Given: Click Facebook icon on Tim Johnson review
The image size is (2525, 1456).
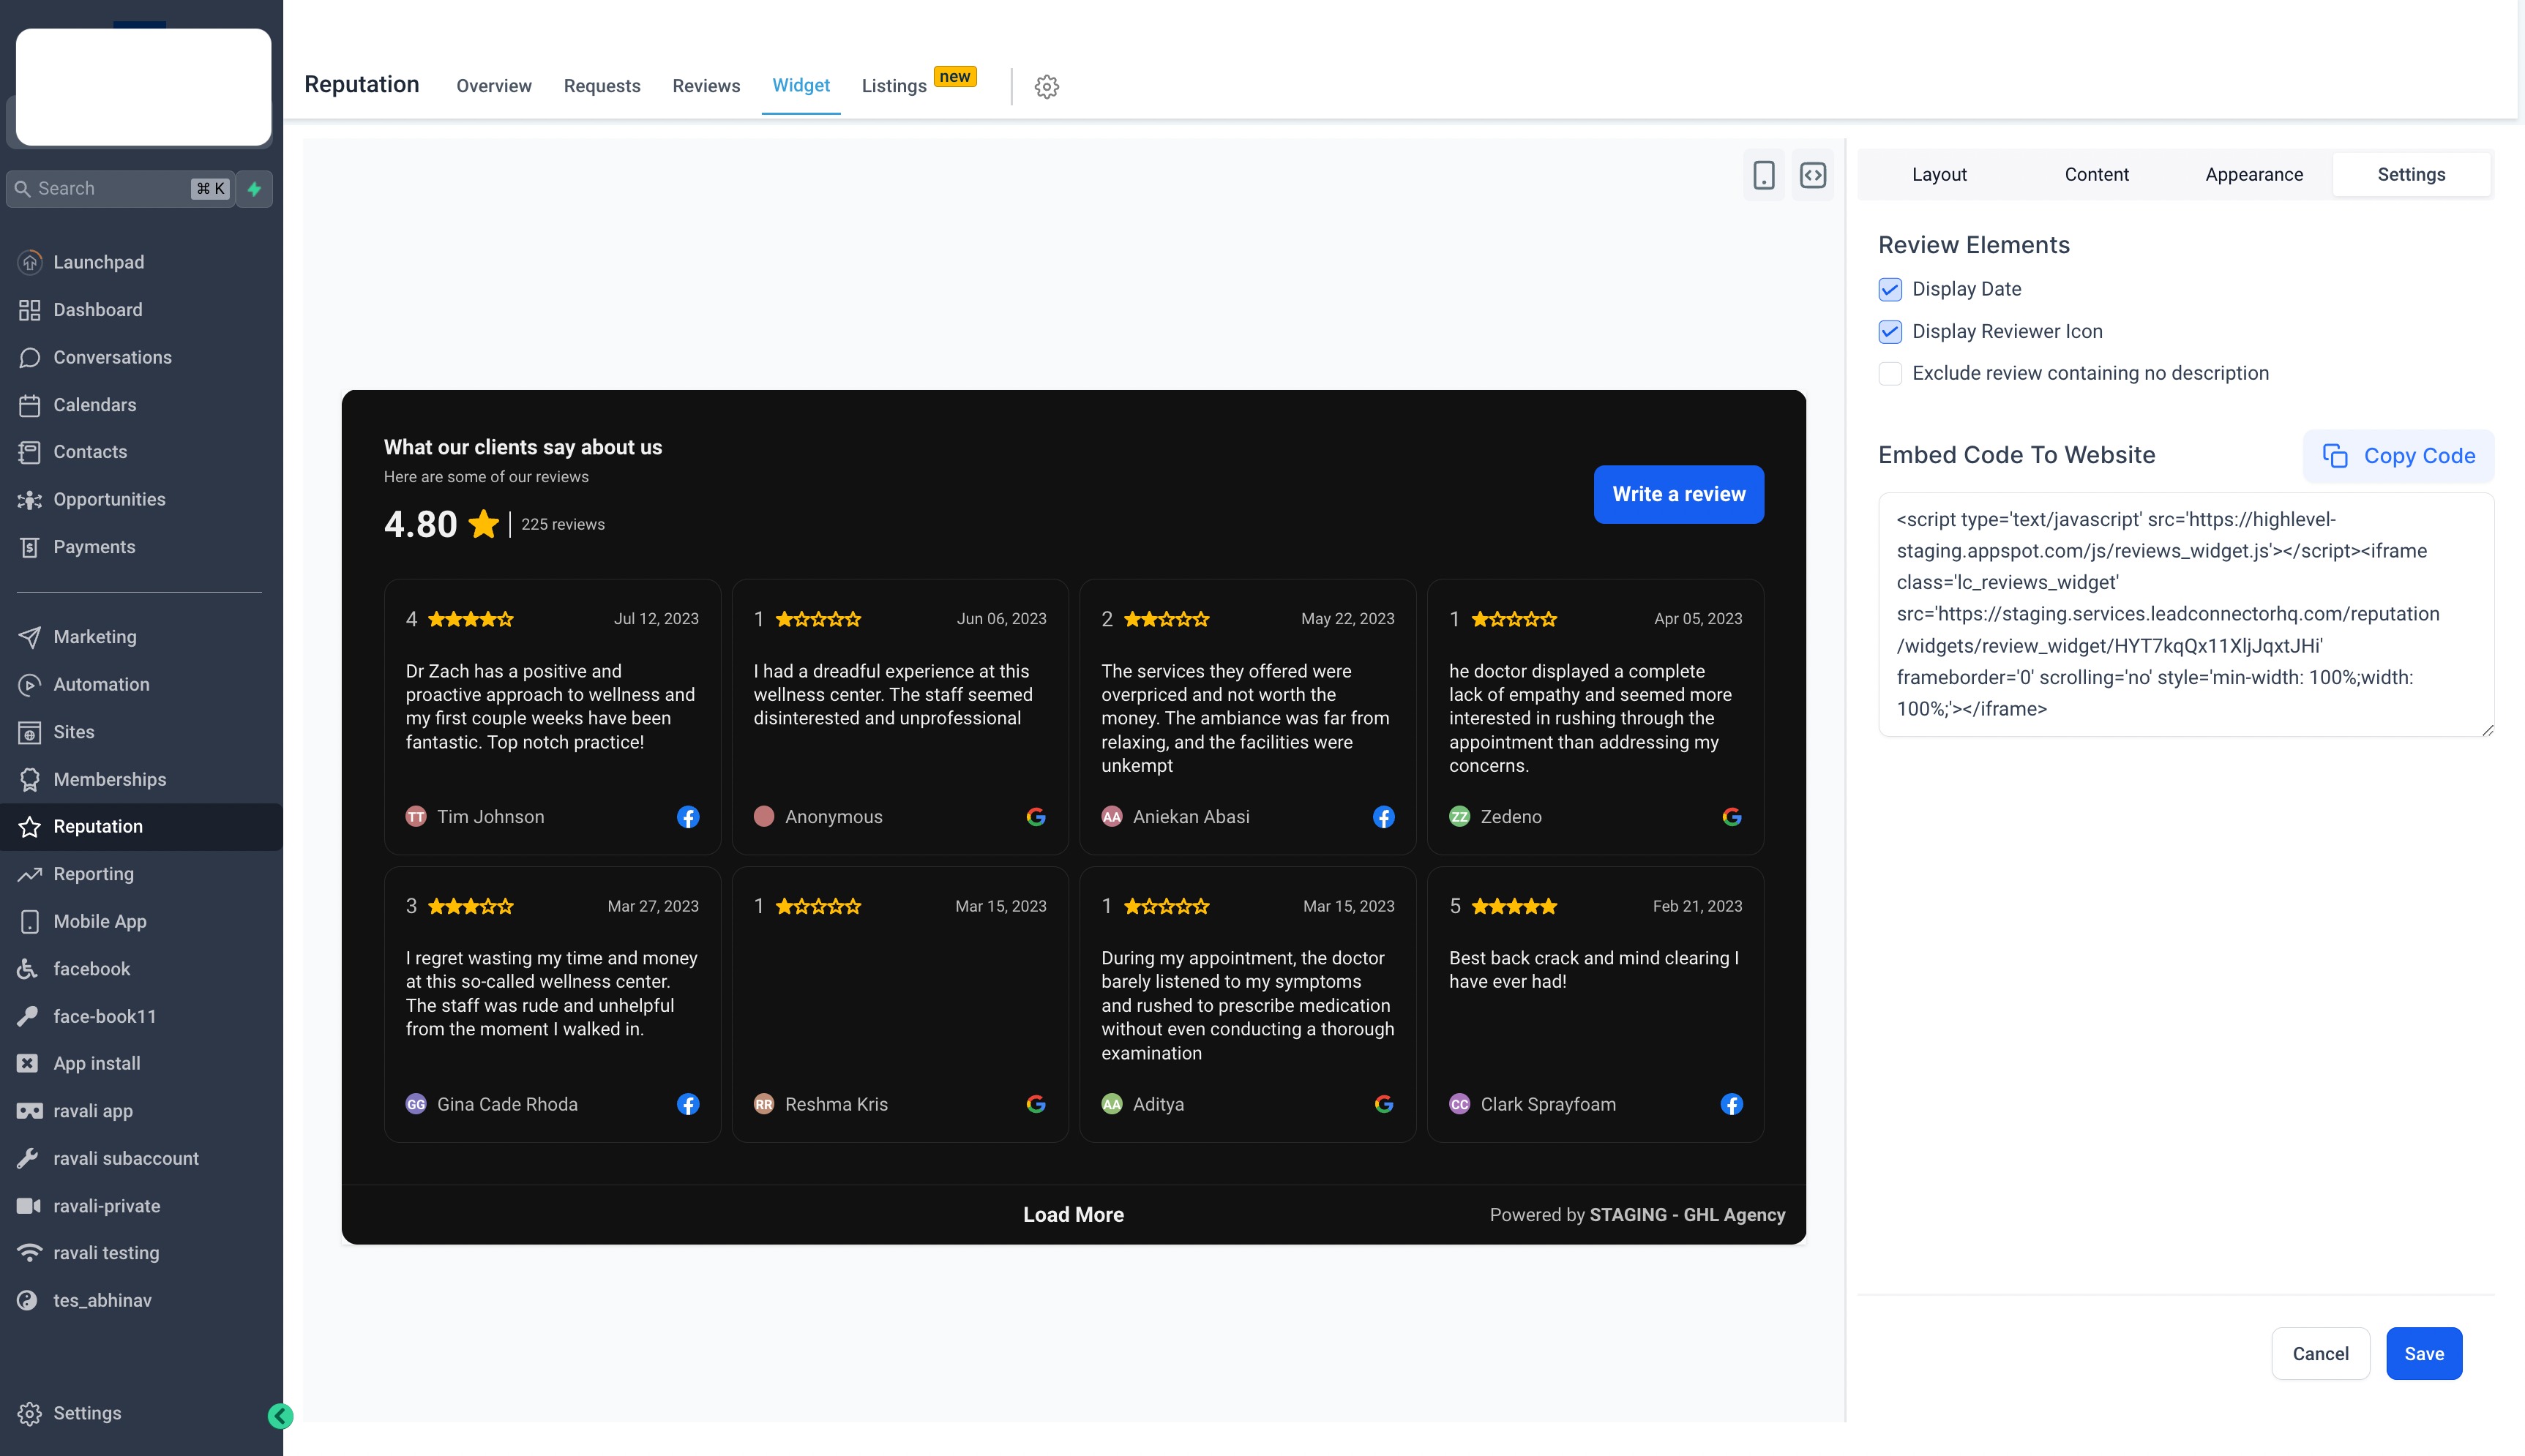Looking at the screenshot, I should [x=688, y=817].
